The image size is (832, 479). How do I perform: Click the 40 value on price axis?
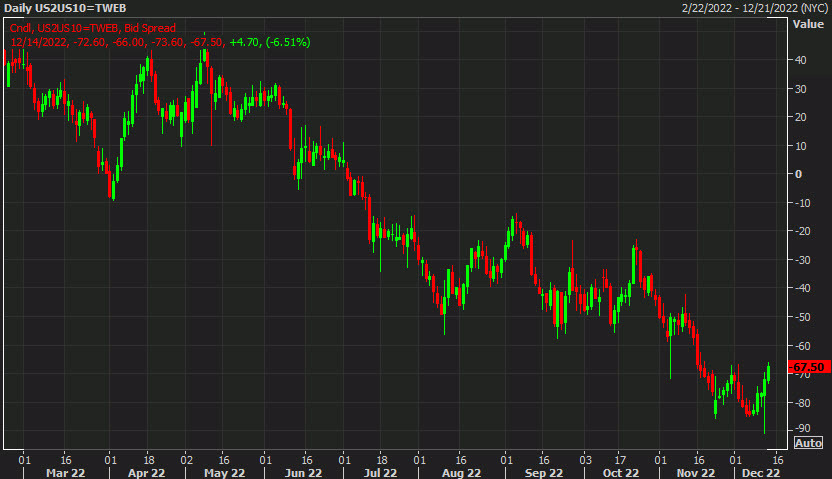coord(801,59)
